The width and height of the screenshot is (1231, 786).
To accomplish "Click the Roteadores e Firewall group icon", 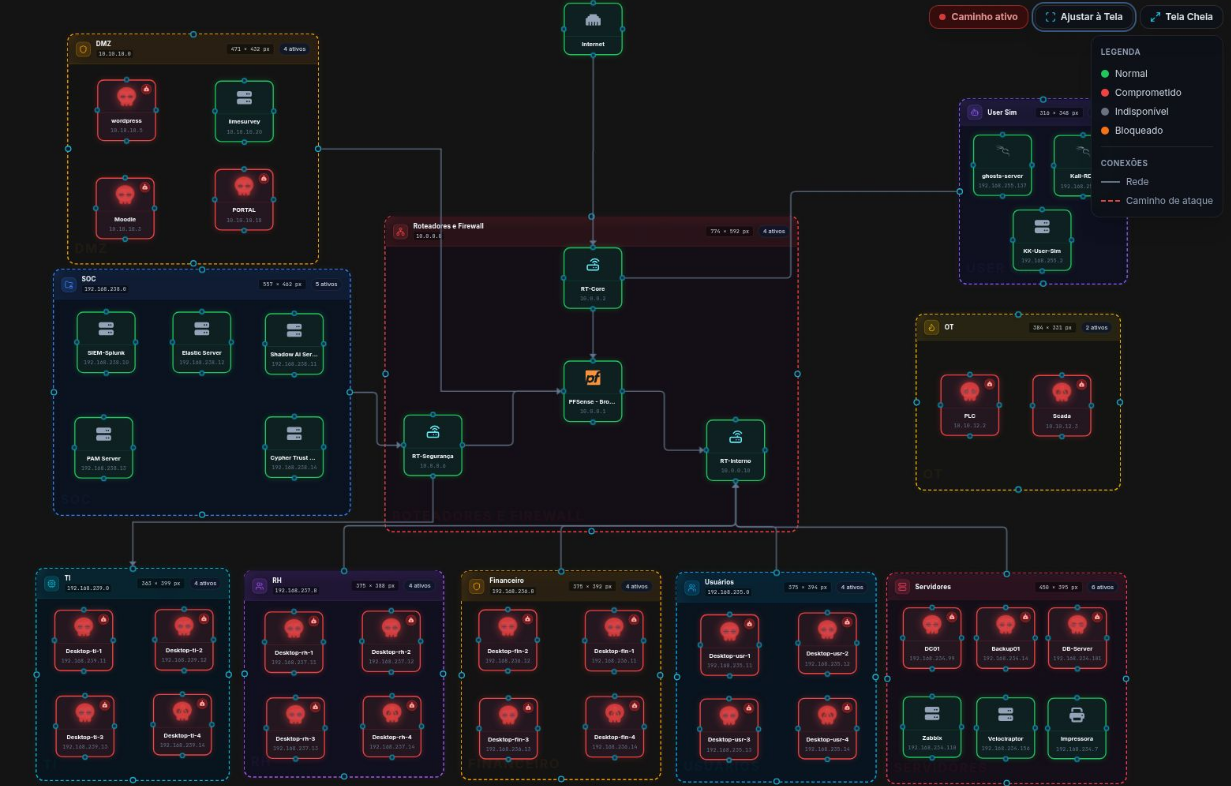I will pos(399,232).
